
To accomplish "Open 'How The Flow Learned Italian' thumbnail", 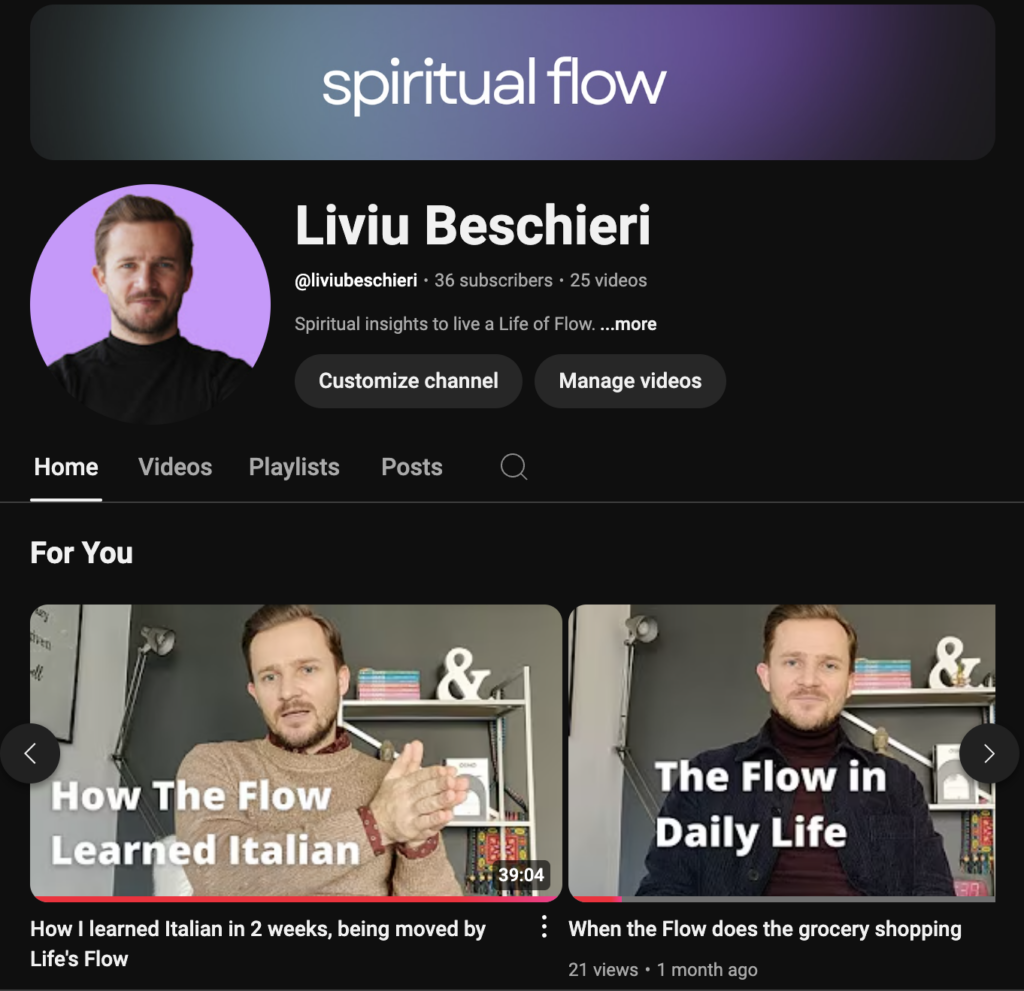I will (296, 751).
